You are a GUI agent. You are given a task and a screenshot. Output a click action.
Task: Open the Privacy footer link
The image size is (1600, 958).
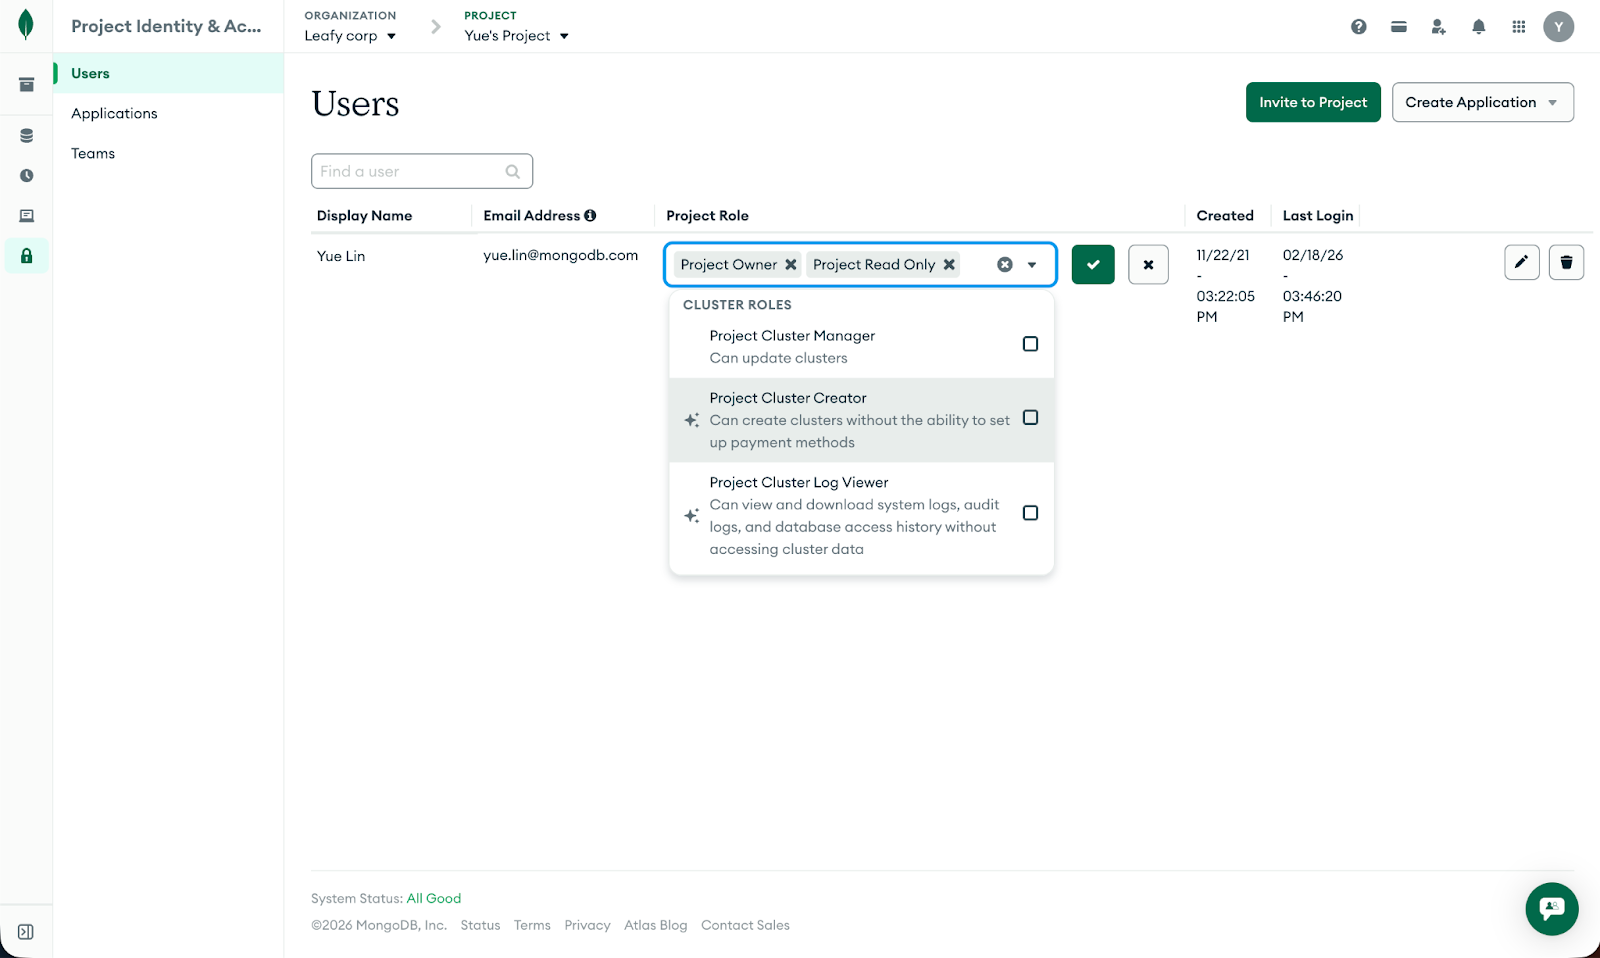point(587,925)
